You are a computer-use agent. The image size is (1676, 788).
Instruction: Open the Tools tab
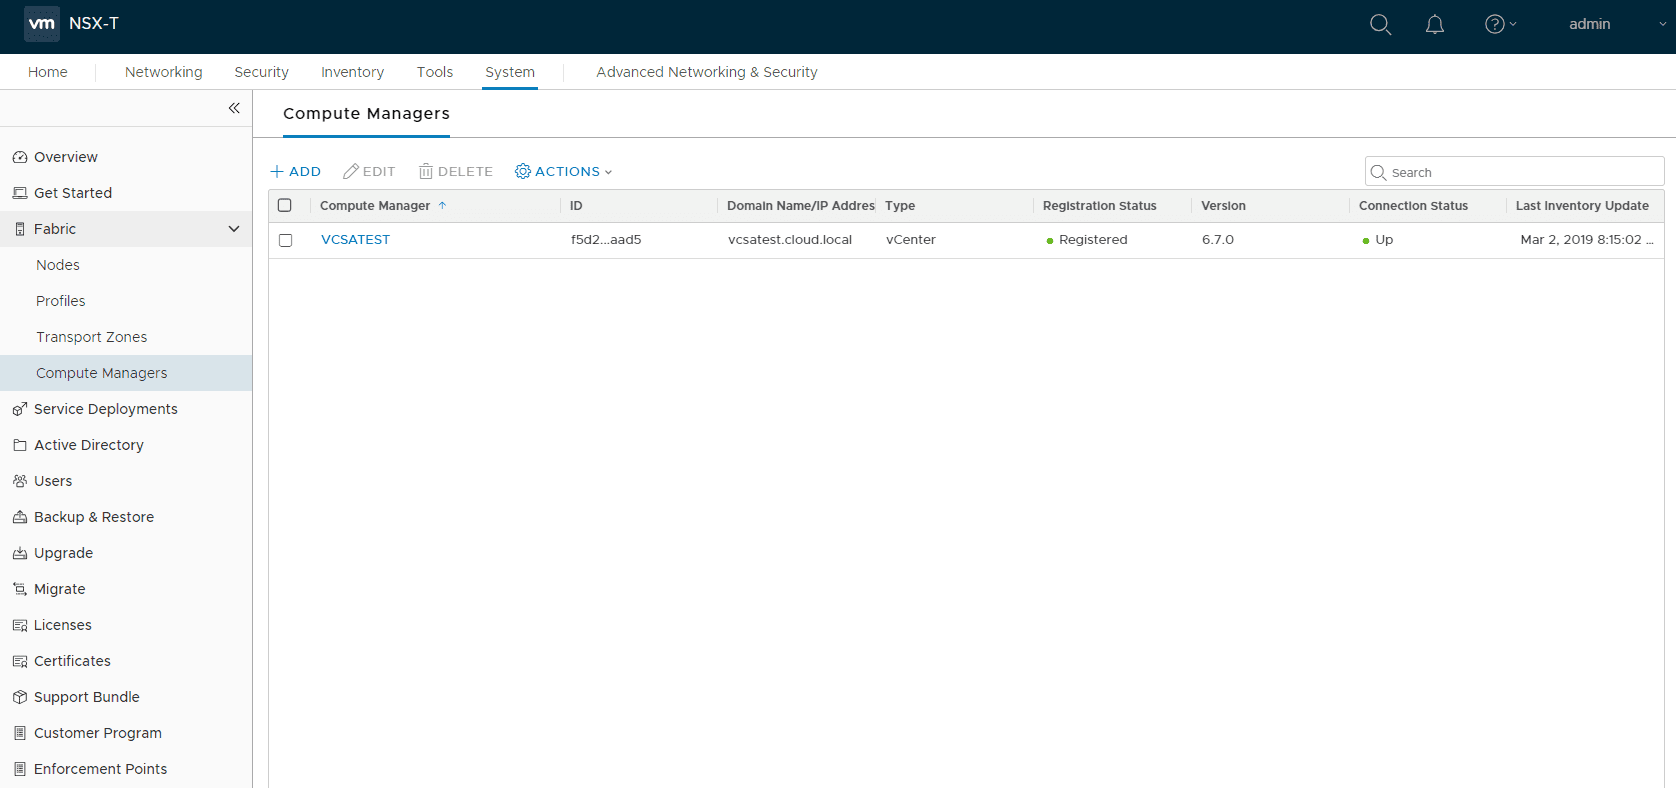[x=435, y=72]
